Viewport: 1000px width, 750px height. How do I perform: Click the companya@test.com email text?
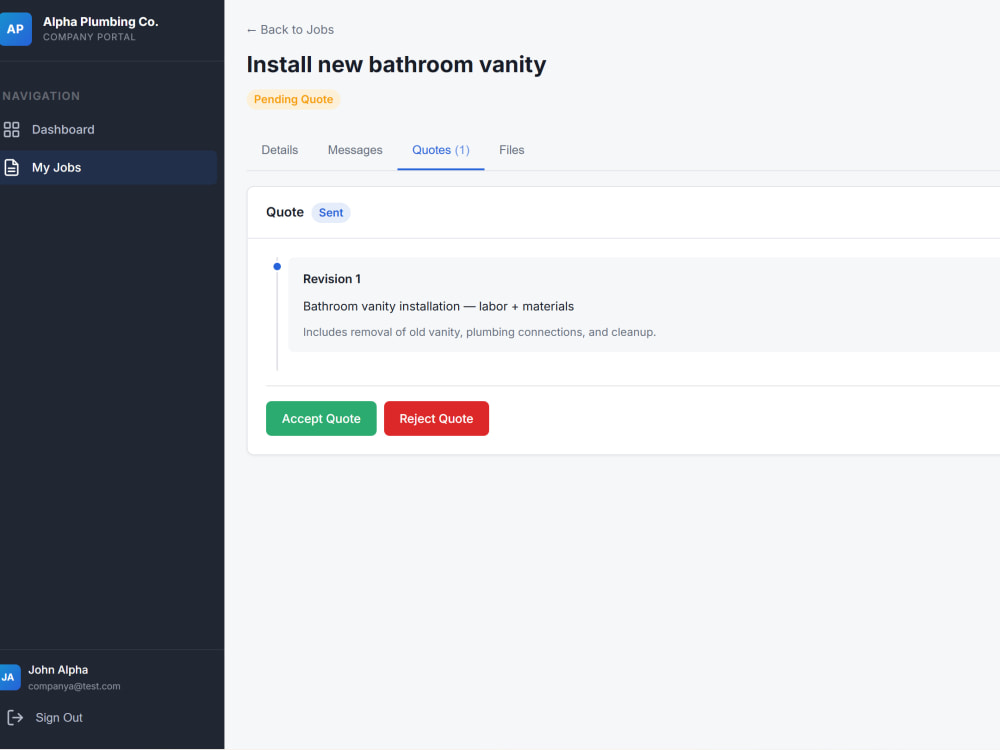74,686
